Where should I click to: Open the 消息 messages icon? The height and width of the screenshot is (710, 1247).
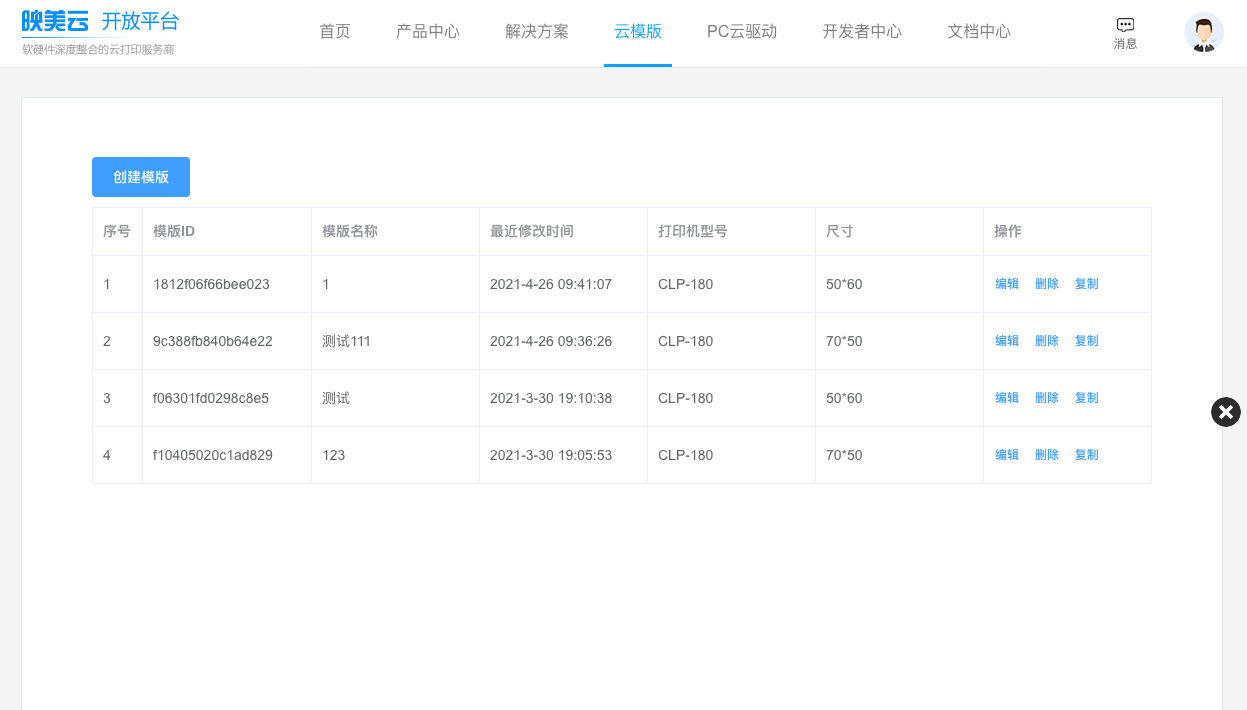[x=1125, y=33]
